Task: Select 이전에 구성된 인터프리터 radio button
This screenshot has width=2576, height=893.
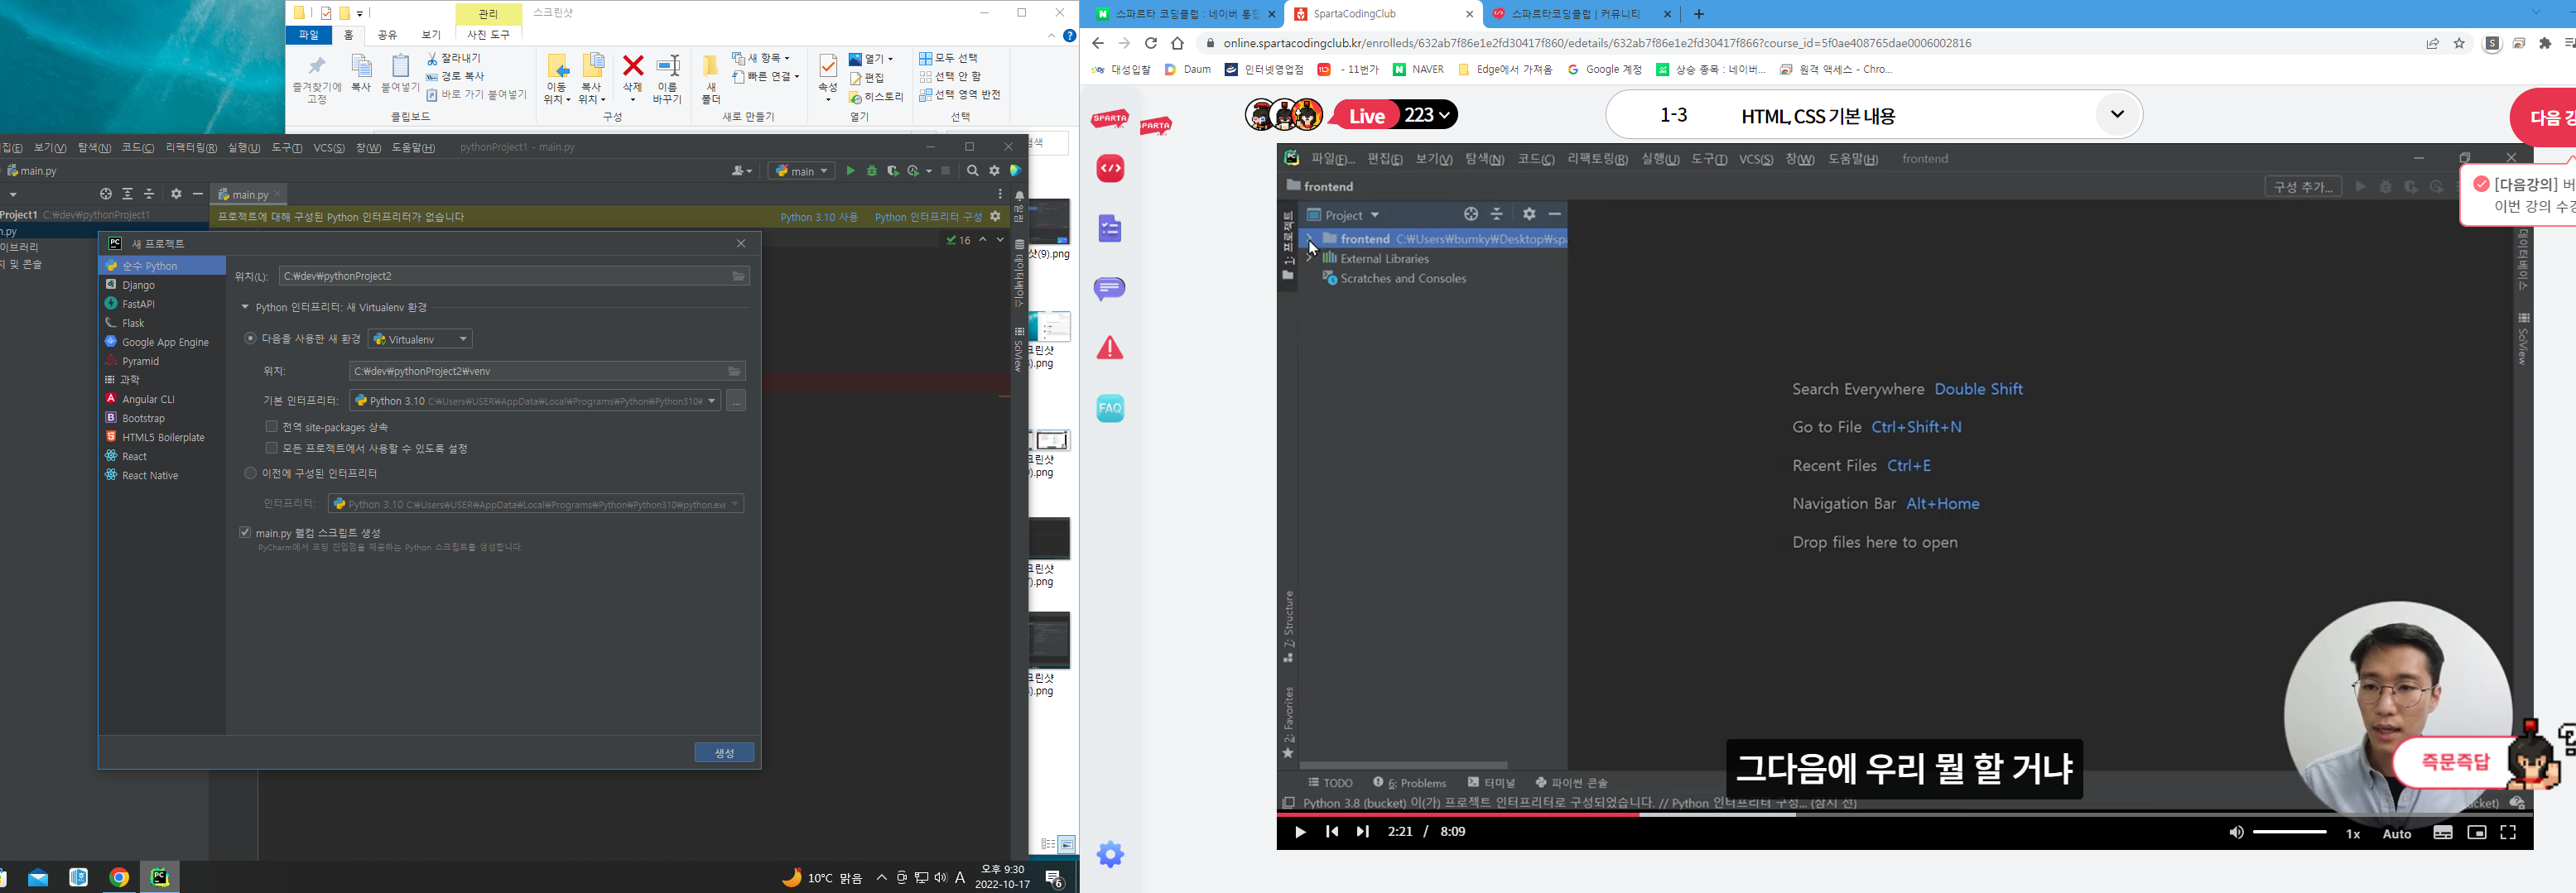Action: (250, 473)
